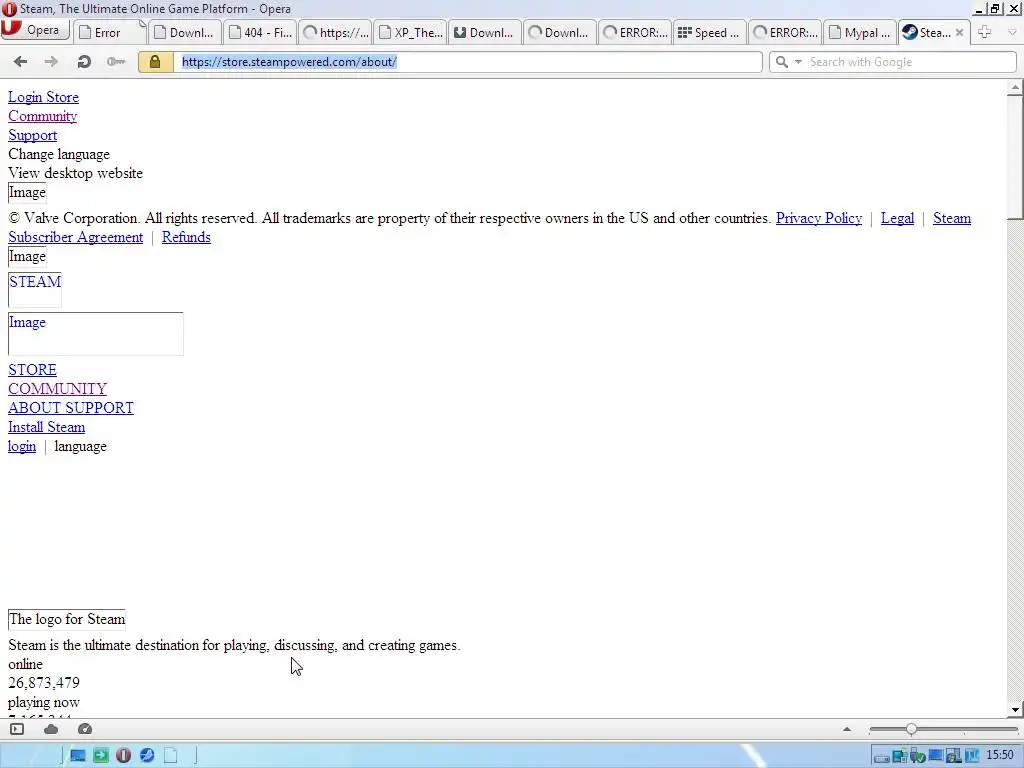Click the Opera taskbar icon
The width and height of the screenshot is (1024, 768).
(x=123, y=756)
